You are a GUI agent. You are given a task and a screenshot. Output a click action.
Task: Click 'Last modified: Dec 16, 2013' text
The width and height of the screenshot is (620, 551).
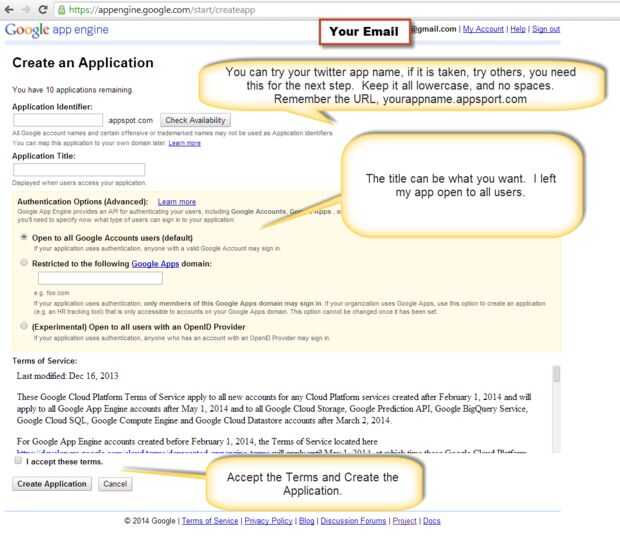click(x=67, y=376)
